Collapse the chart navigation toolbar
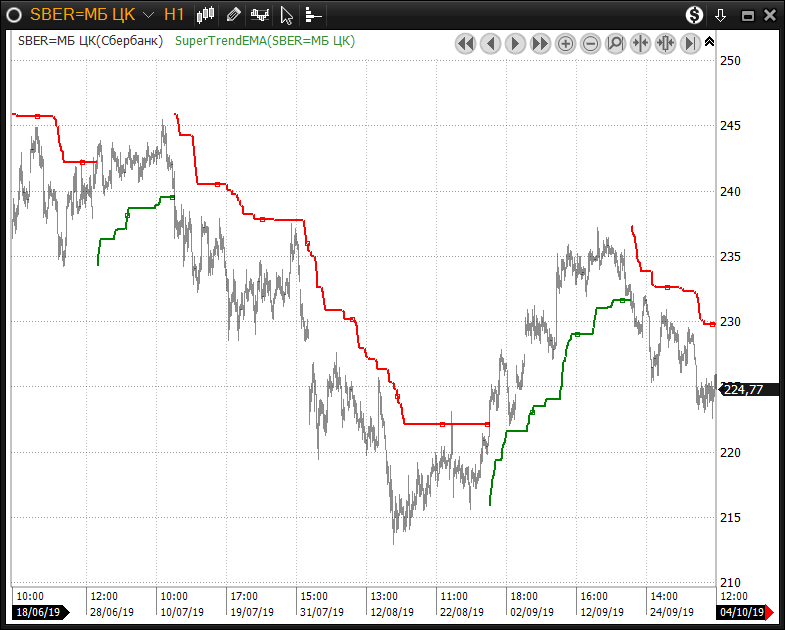The height and width of the screenshot is (630, 785). tap(709, 42)
